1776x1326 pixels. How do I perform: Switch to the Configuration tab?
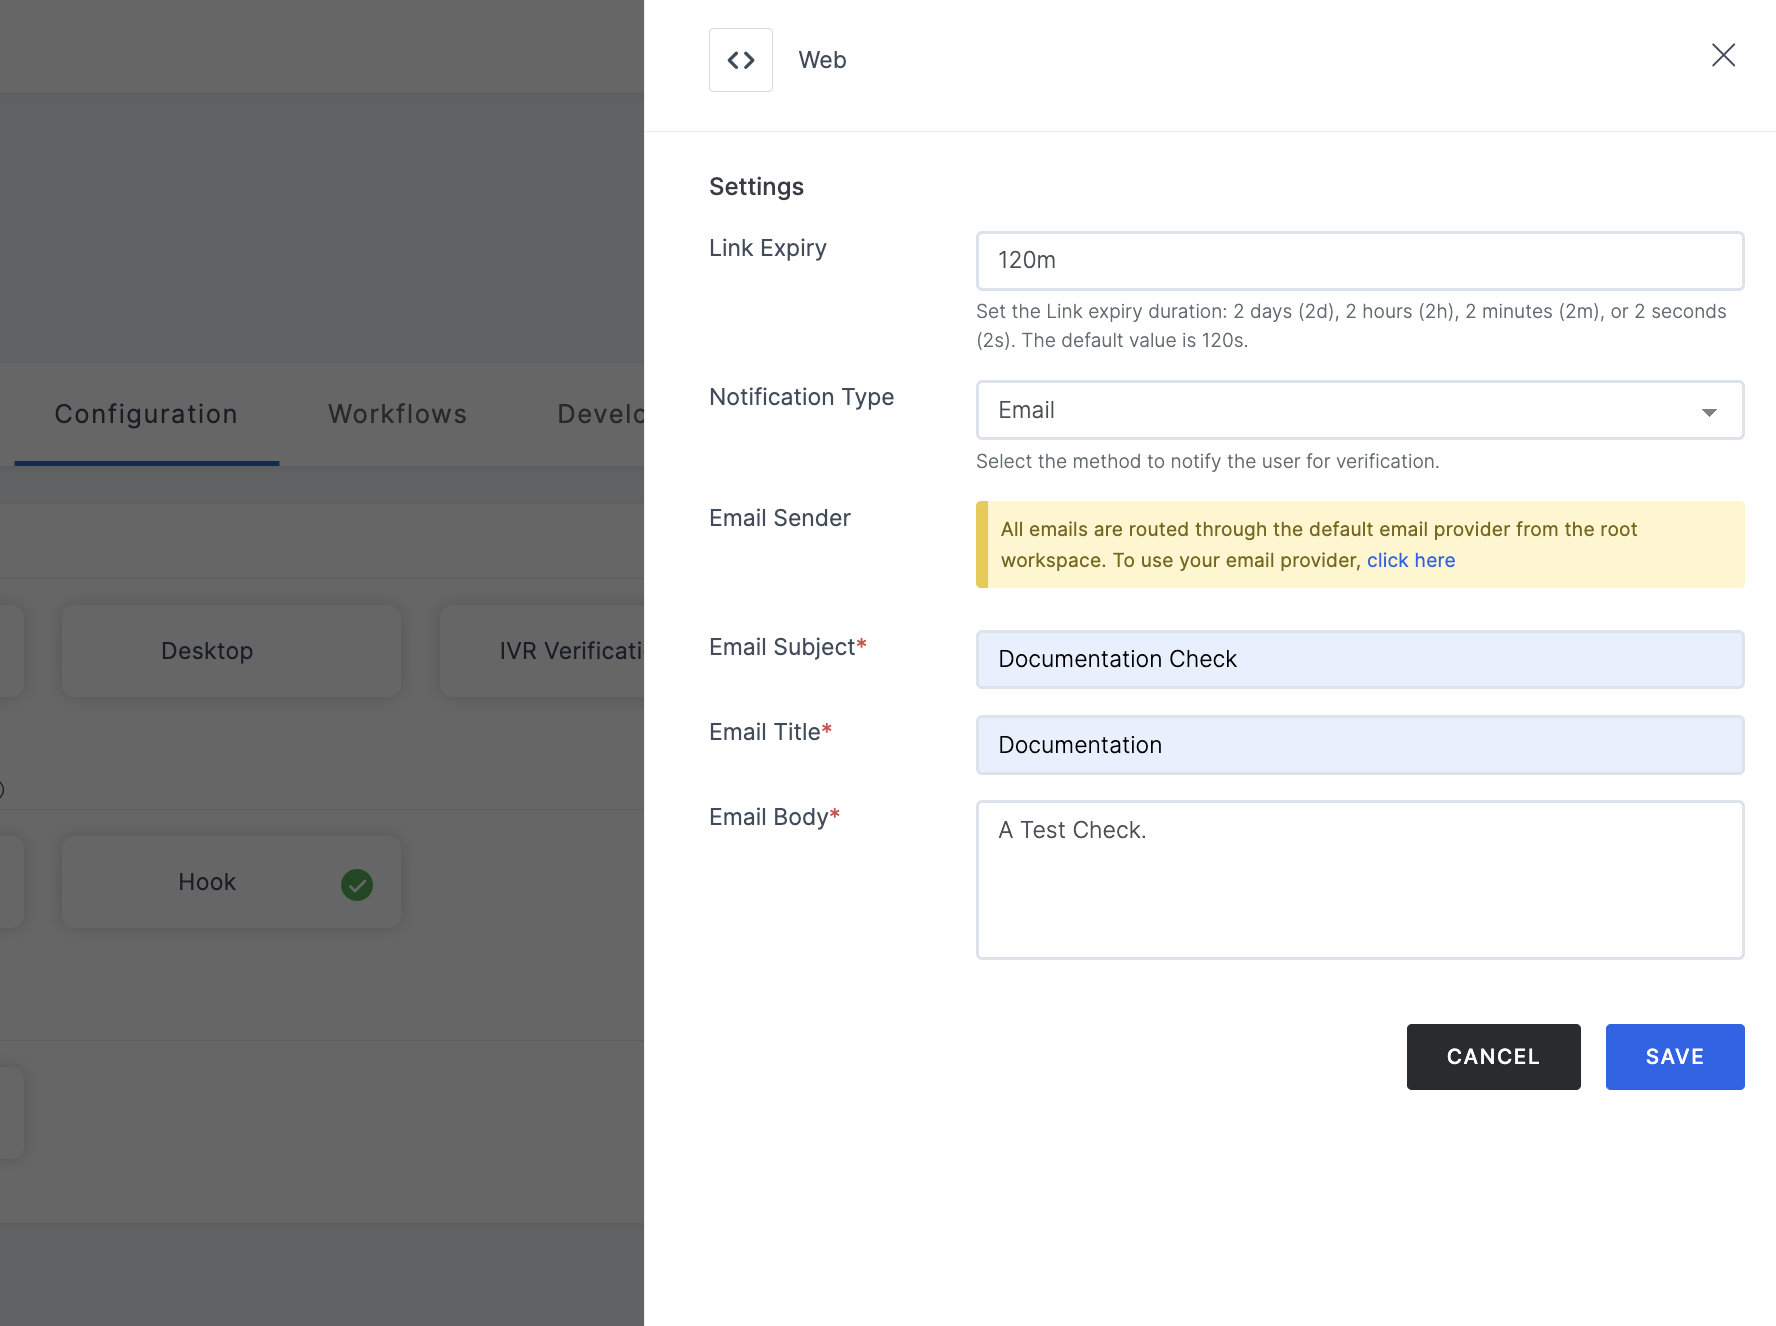click(x=146, y=414)
